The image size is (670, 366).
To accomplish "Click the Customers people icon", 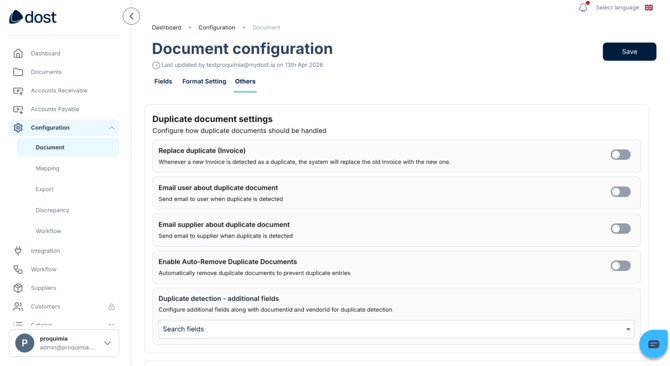I will coord(18,307).
